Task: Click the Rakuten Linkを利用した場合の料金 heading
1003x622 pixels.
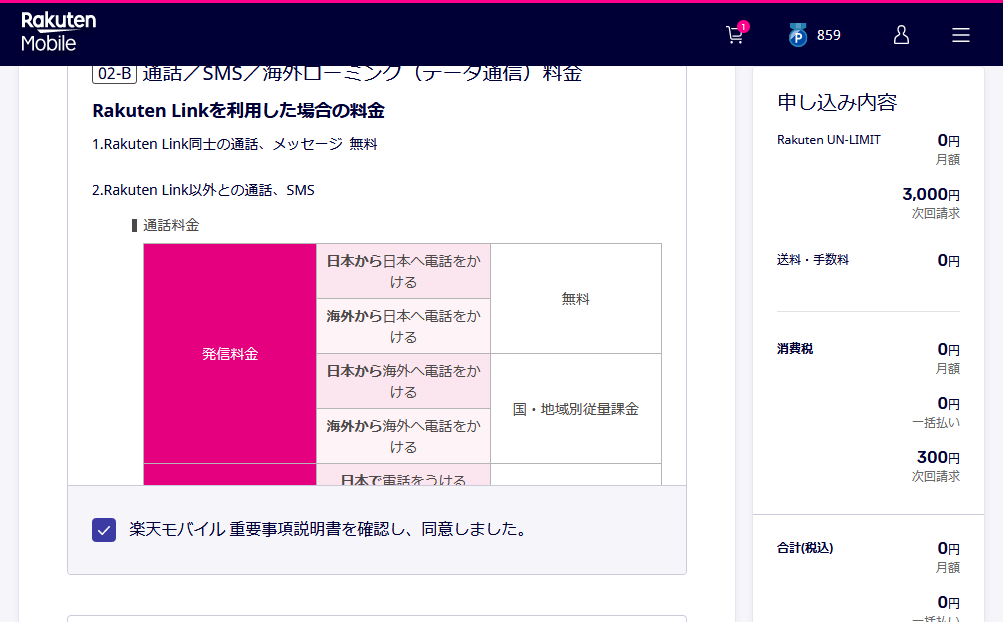Action: (x=238, y=111)
